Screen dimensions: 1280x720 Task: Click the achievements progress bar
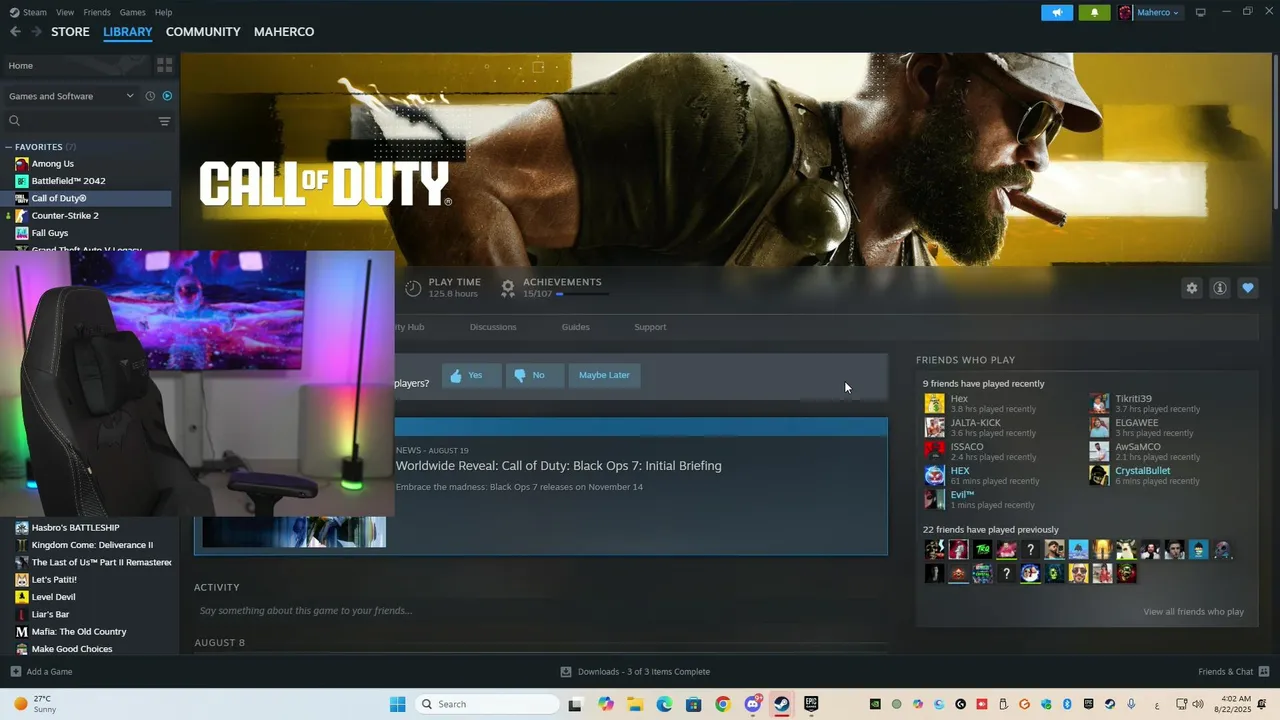(582, 294)
